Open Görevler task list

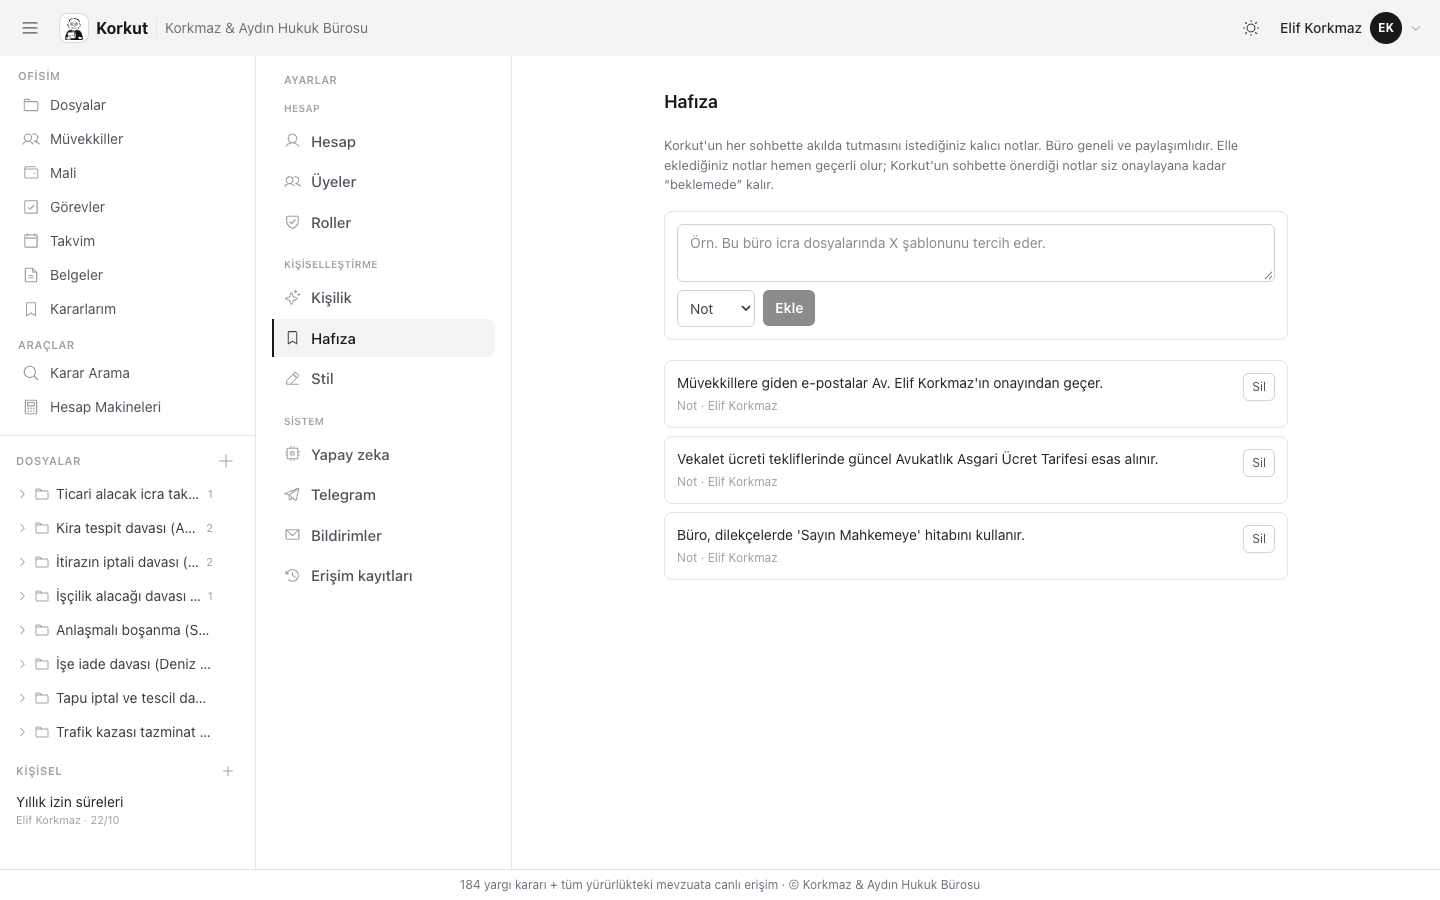[x=127, y=207]
